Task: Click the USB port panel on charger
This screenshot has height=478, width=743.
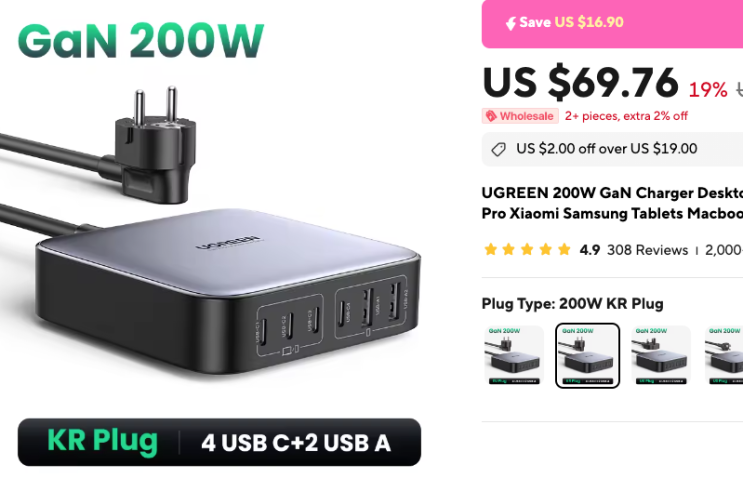Action: (x=331, y=316)
